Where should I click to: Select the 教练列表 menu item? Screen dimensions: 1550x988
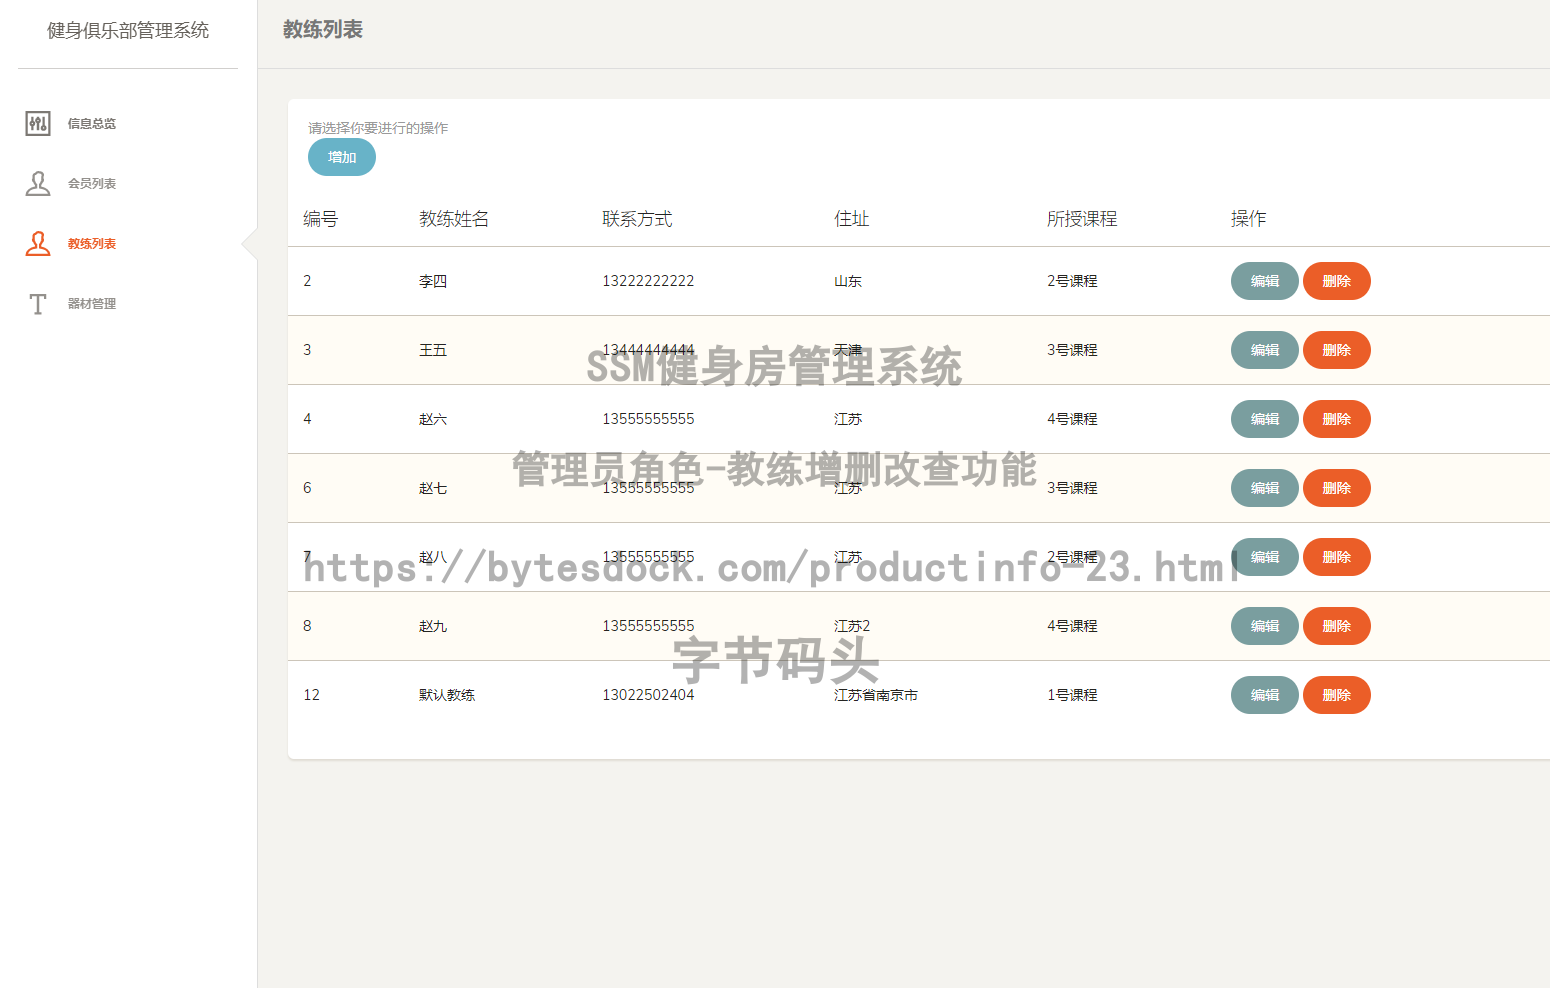click(91, 244)
